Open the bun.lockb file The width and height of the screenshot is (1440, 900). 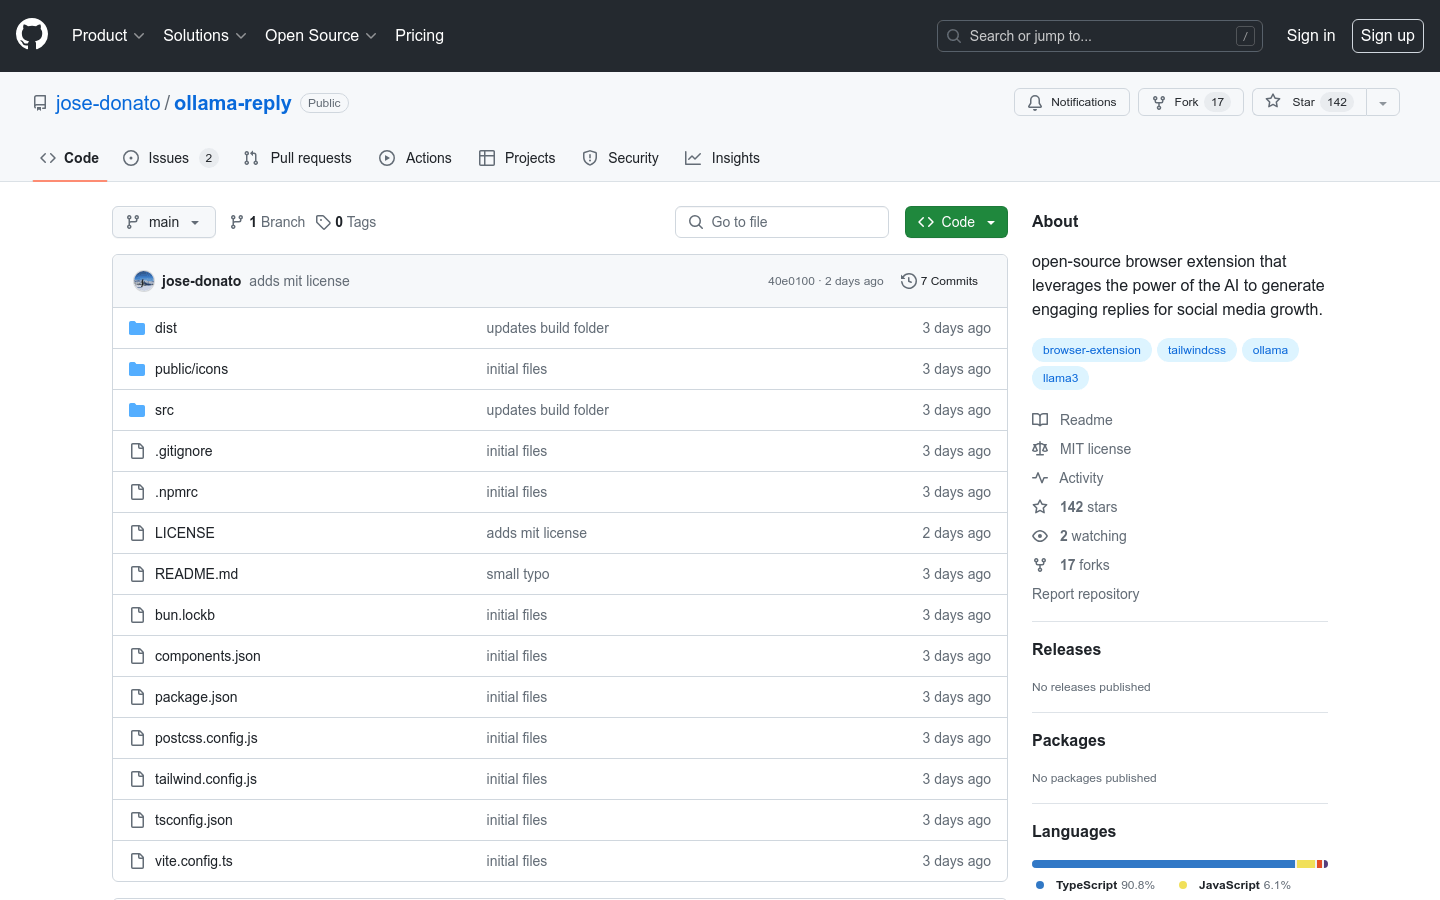pos(185,615)
